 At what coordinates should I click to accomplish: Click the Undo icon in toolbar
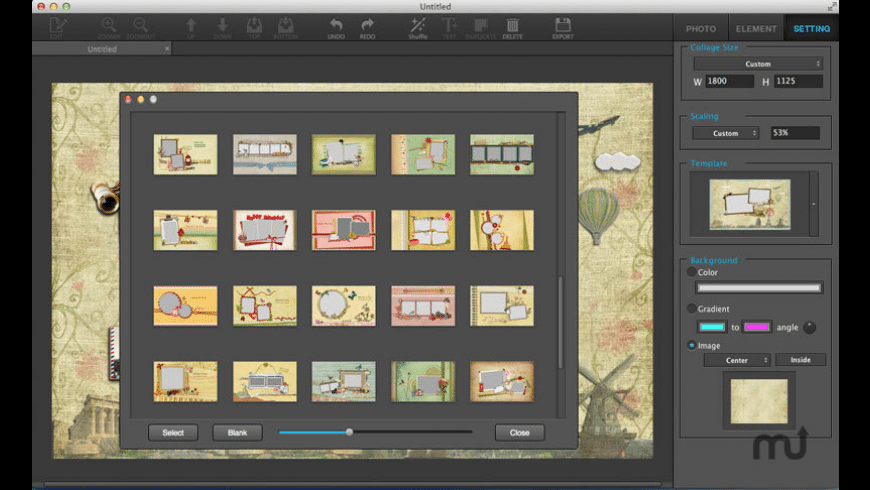tap(336, 25)
